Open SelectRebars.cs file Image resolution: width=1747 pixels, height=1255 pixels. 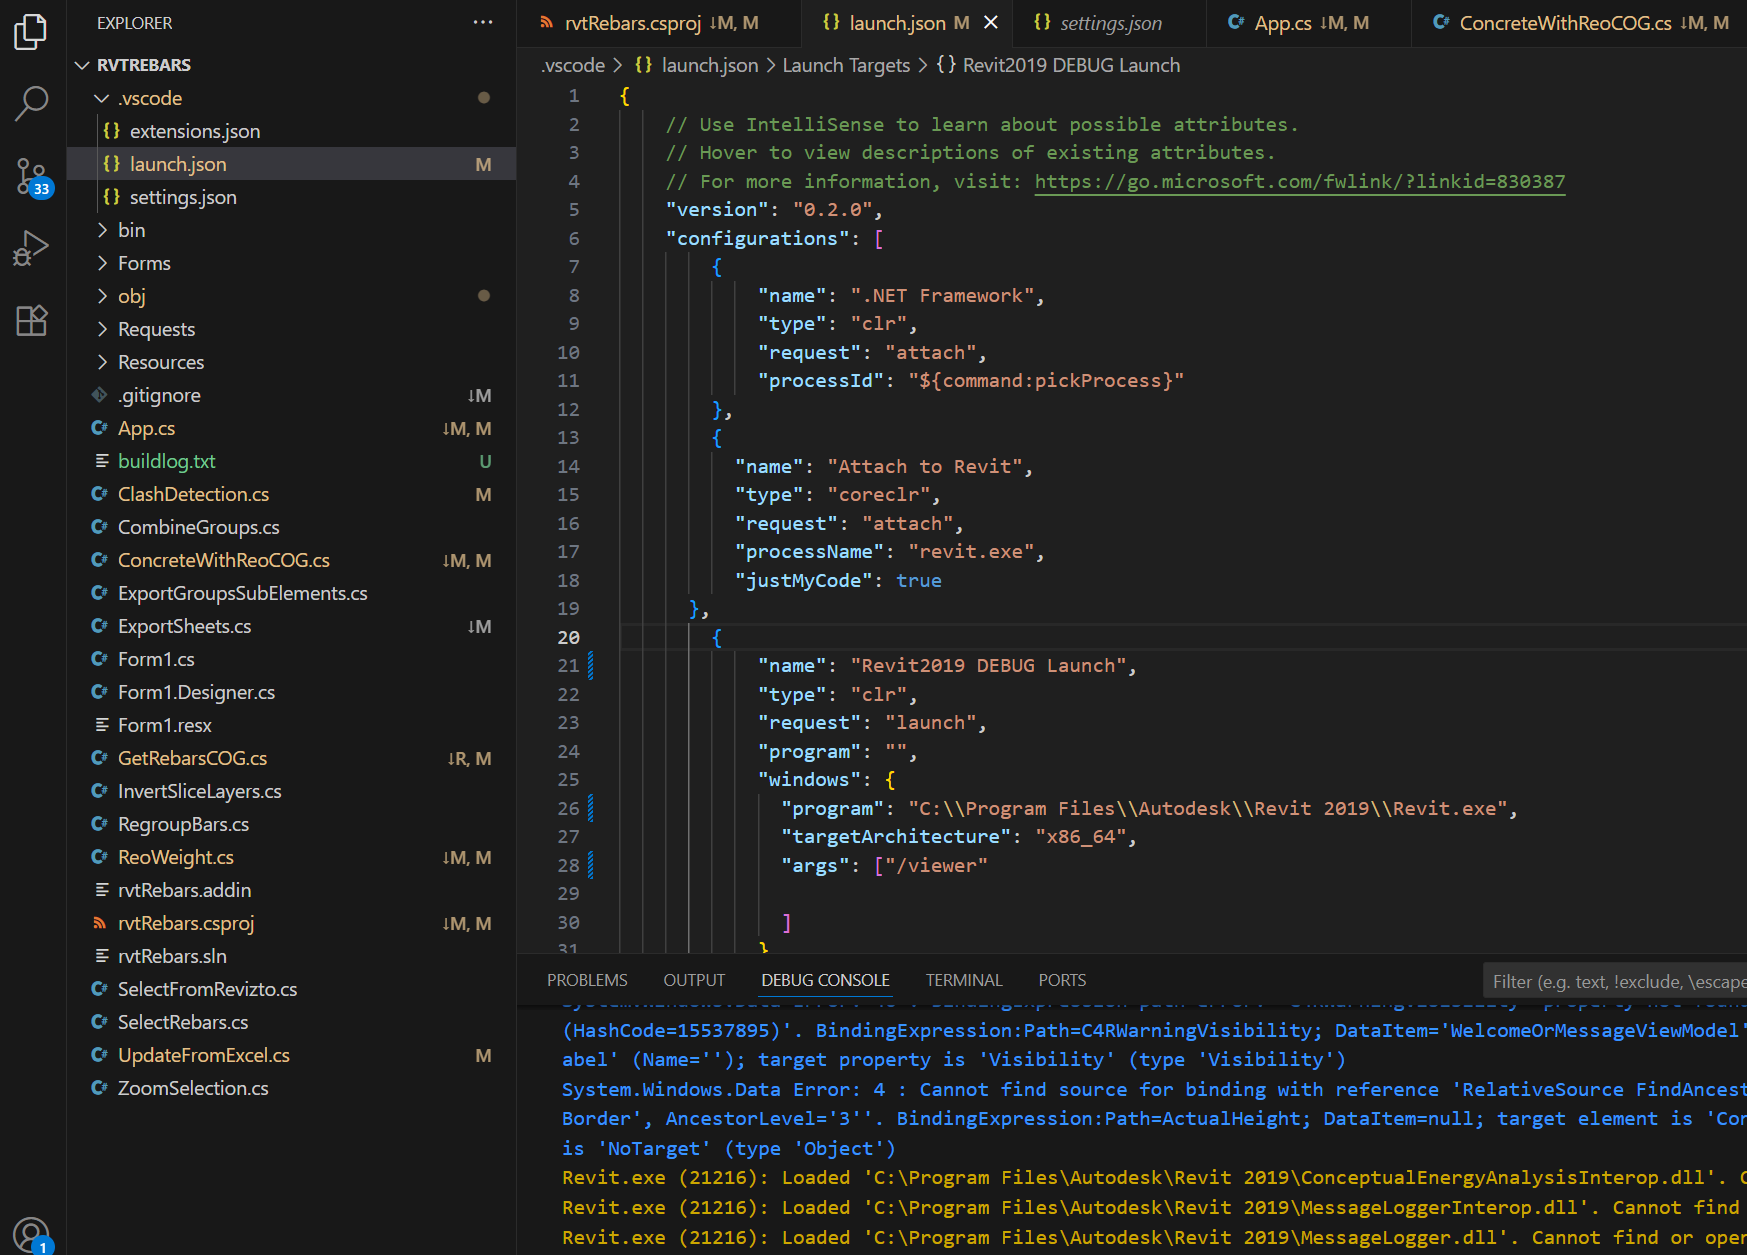pos(291,1022)
